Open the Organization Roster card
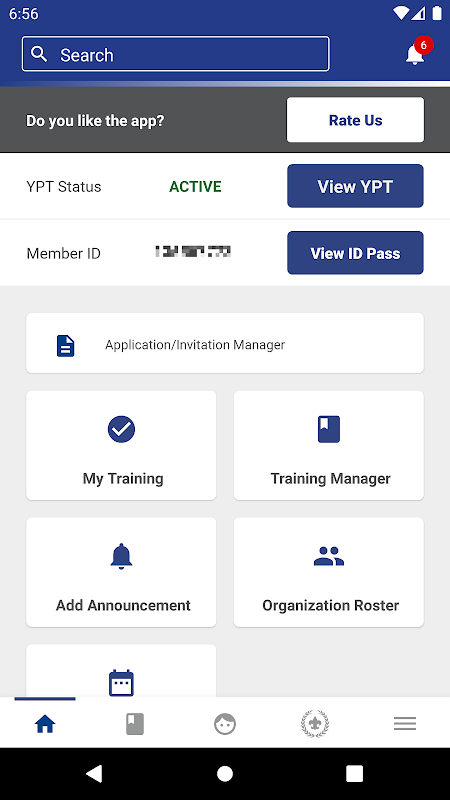 tap(329, 572)
